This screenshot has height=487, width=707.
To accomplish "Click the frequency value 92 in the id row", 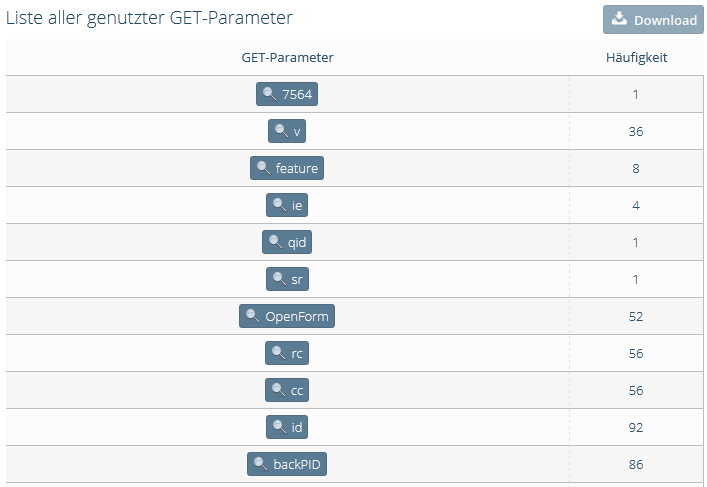I will tap(636, 427).
